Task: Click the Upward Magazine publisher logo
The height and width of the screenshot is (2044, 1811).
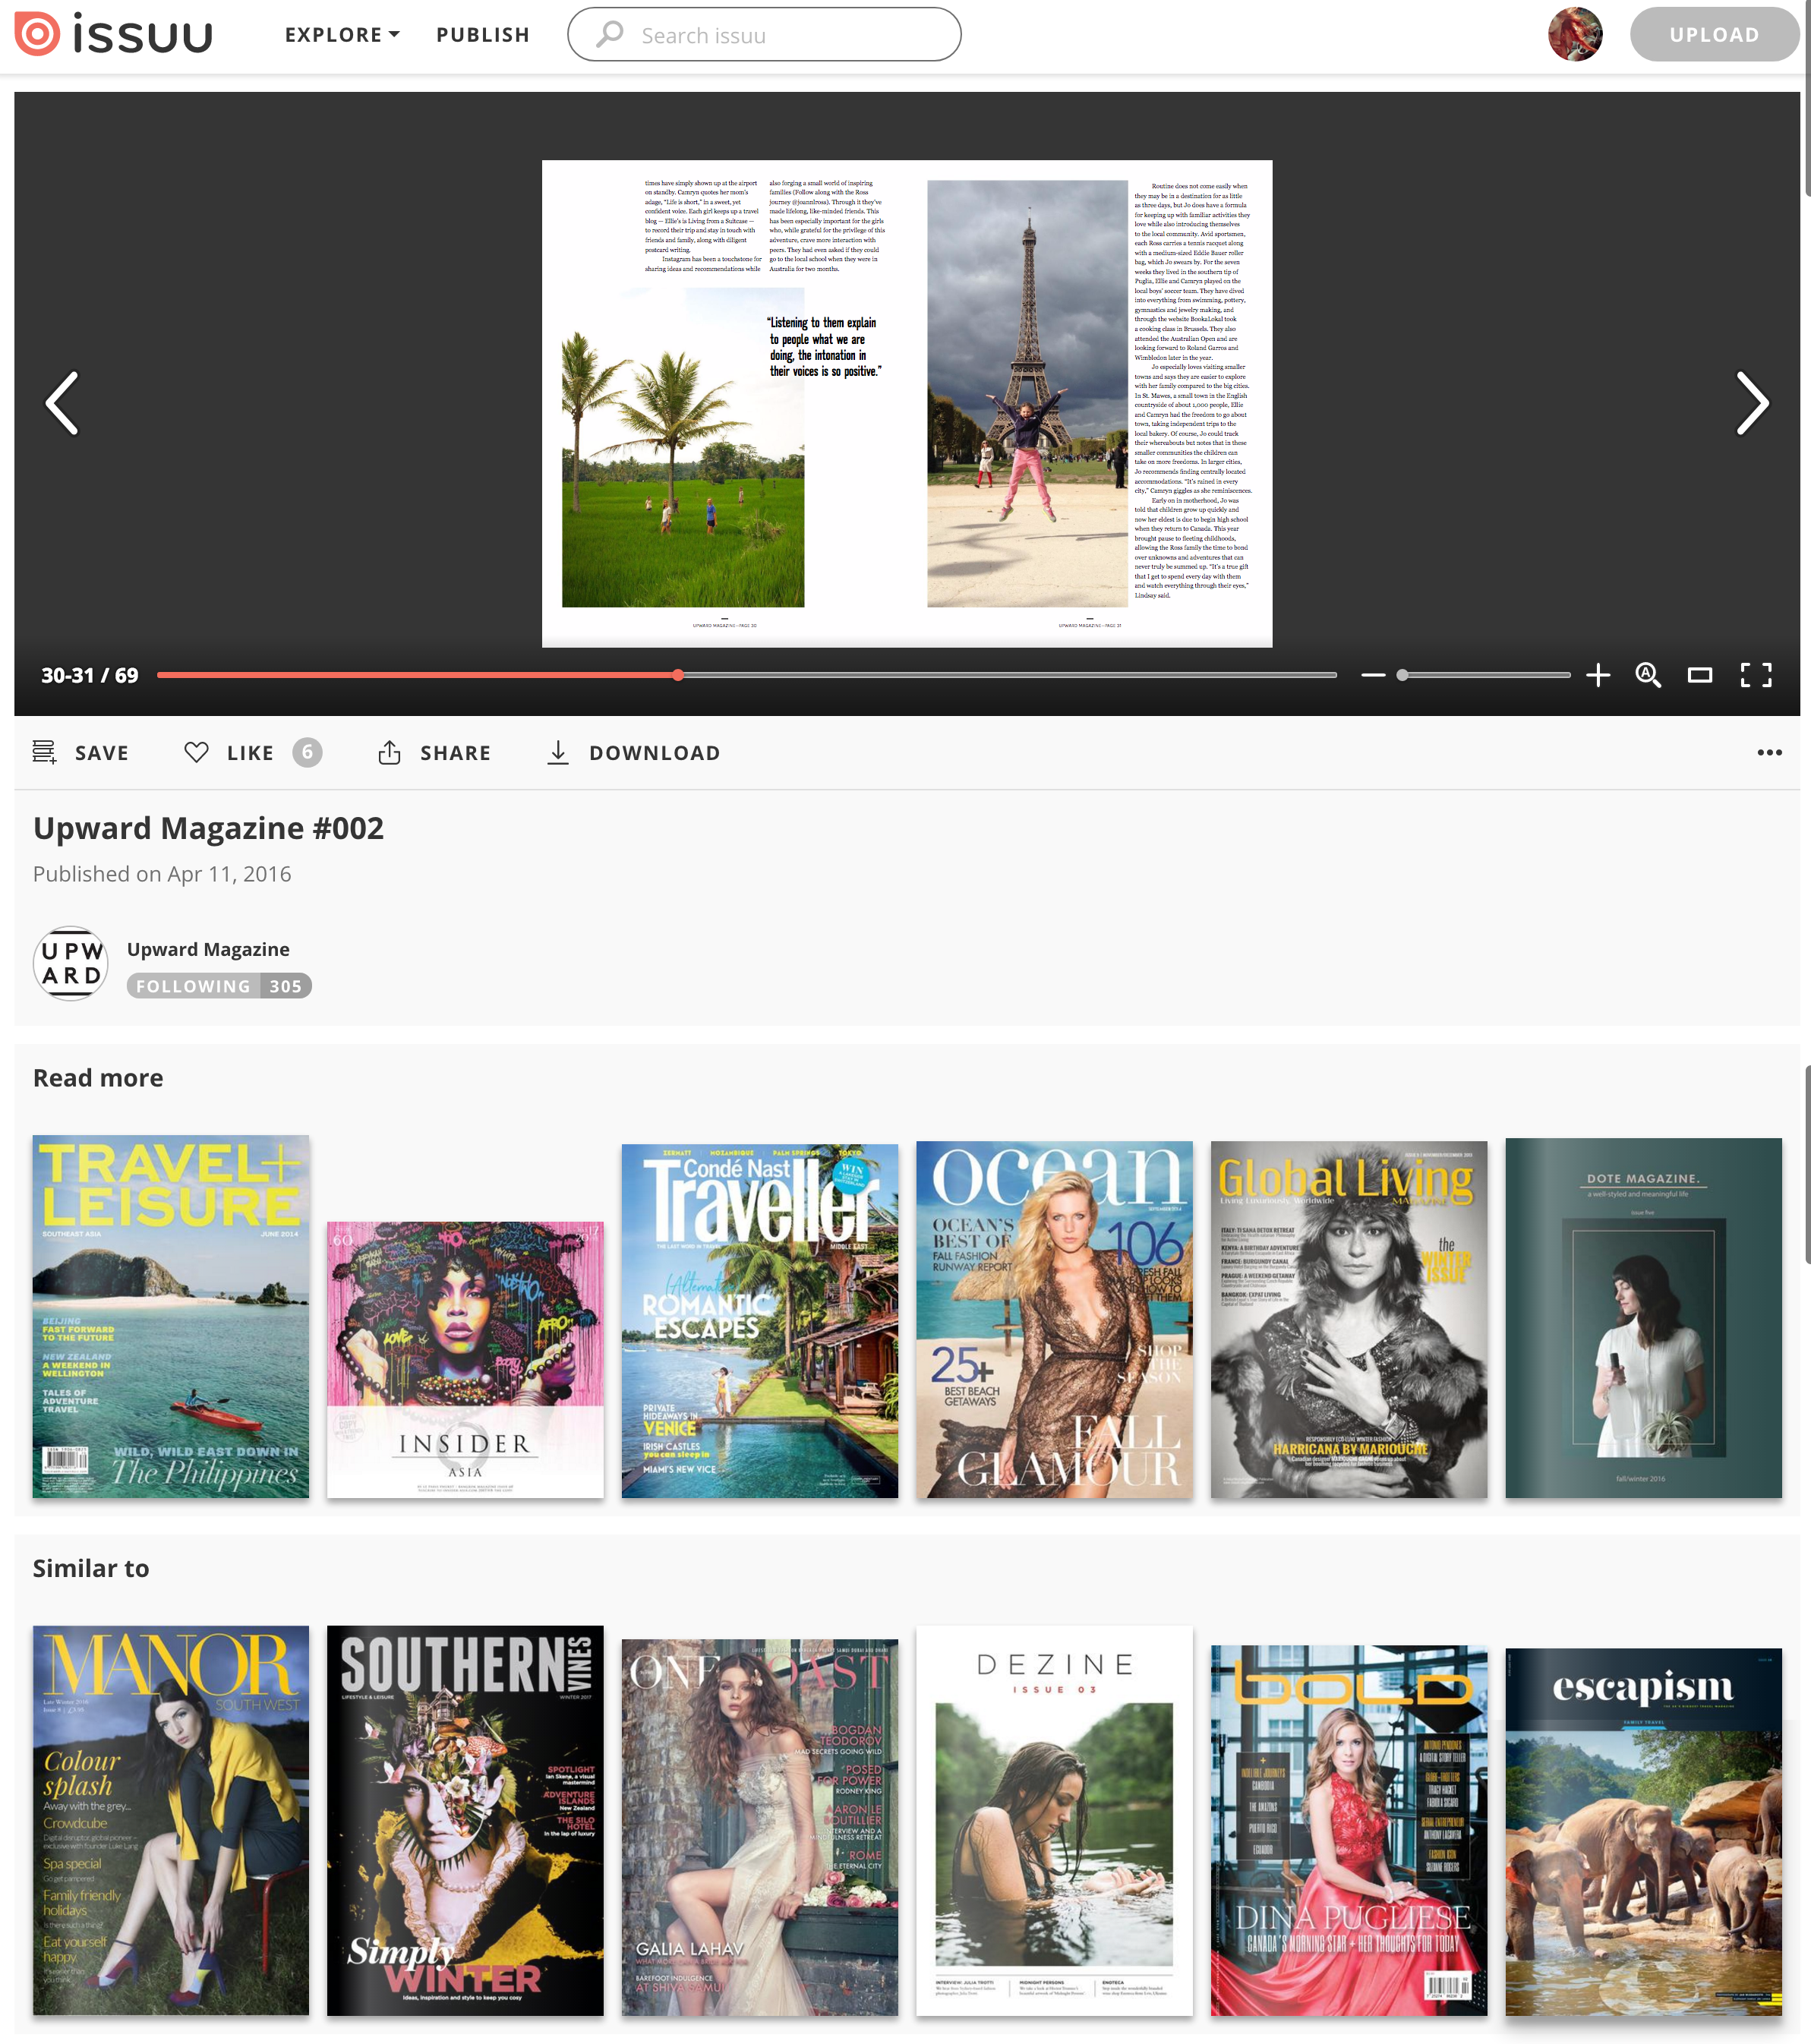Action: [71, 963]
